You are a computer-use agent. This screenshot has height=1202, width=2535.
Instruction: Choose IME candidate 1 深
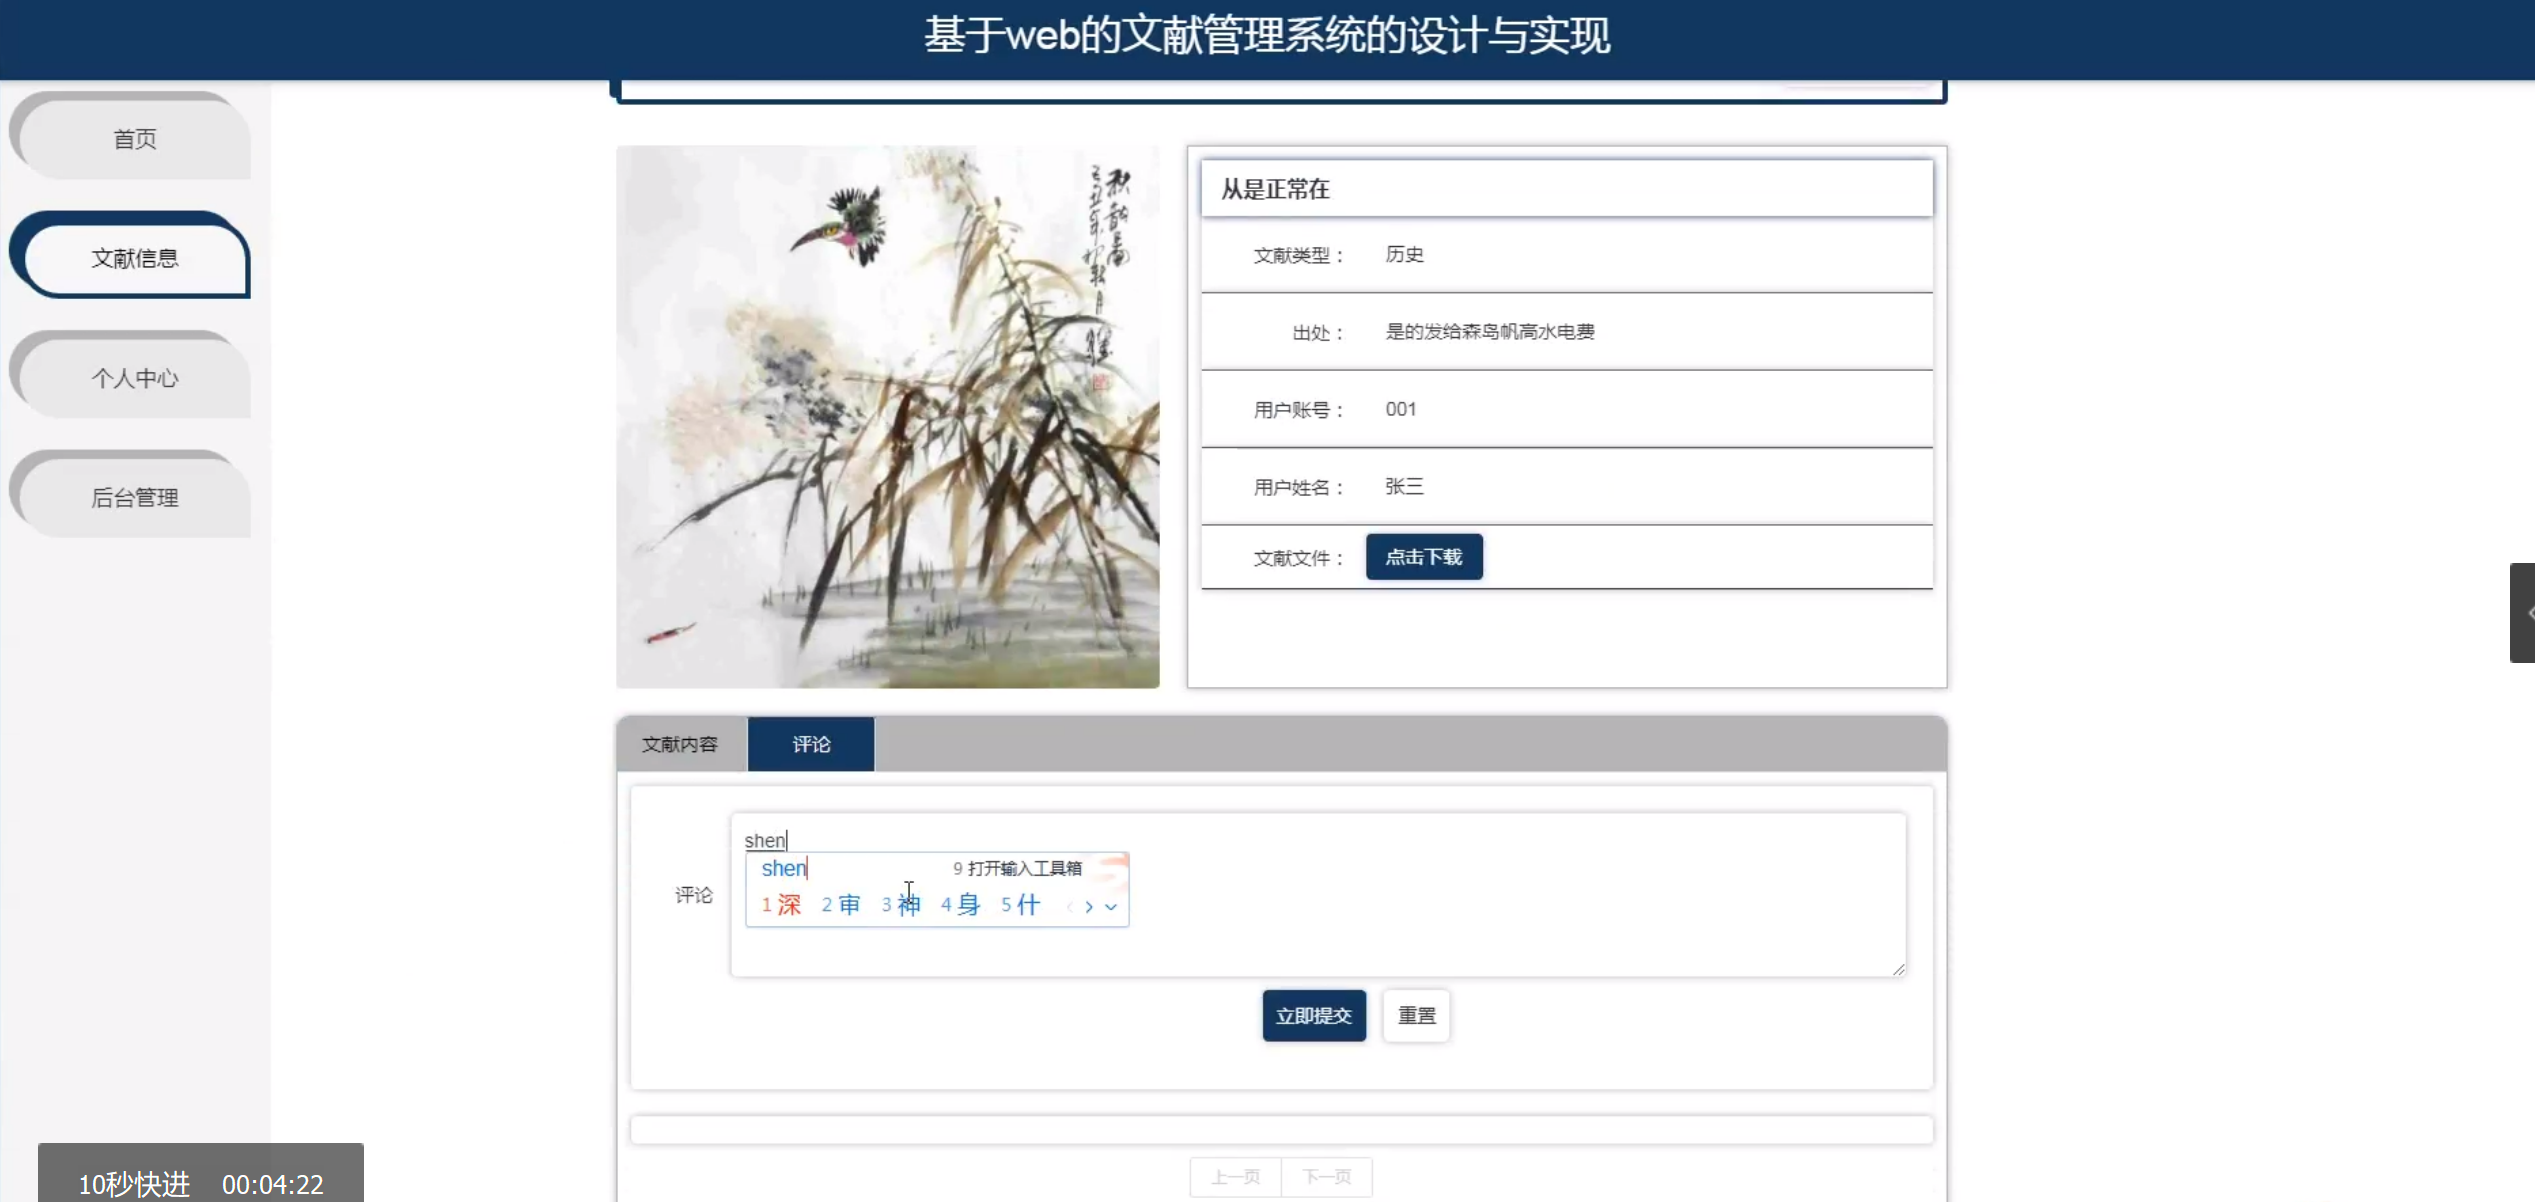[781, 905]
